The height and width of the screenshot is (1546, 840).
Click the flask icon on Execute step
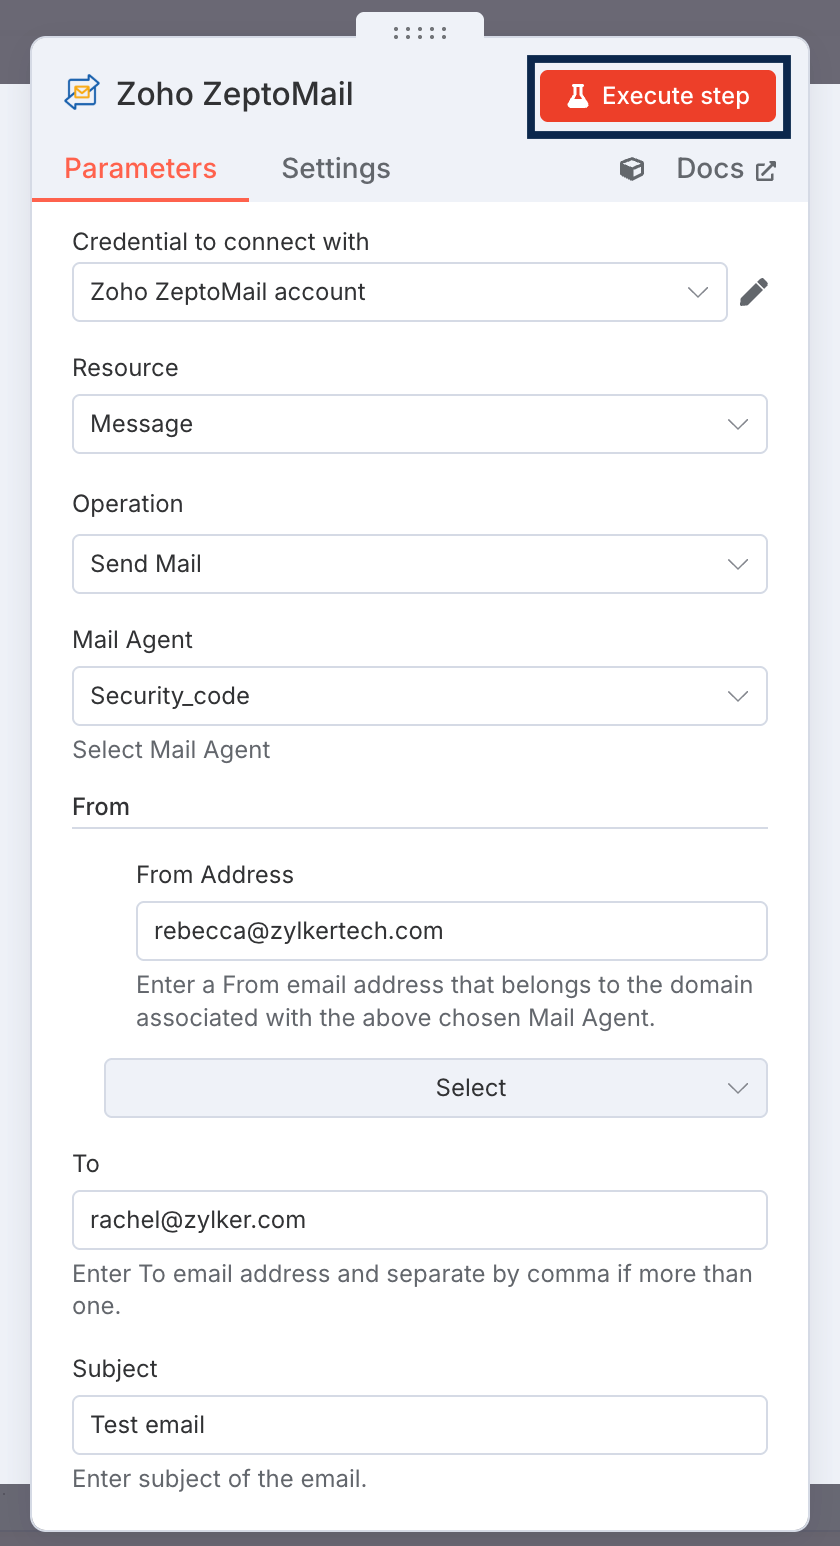click(577, 96)
